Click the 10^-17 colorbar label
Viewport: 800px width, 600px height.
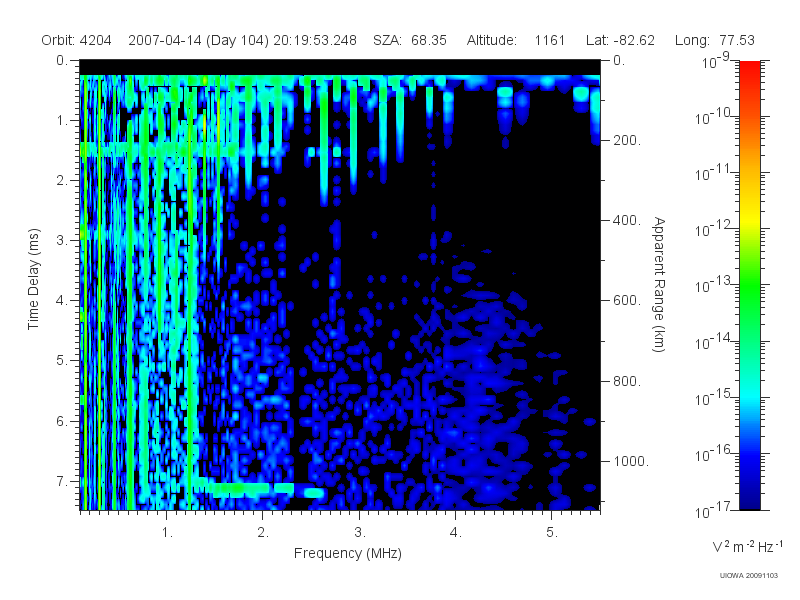pyautogui.click(x=714, y=510)
